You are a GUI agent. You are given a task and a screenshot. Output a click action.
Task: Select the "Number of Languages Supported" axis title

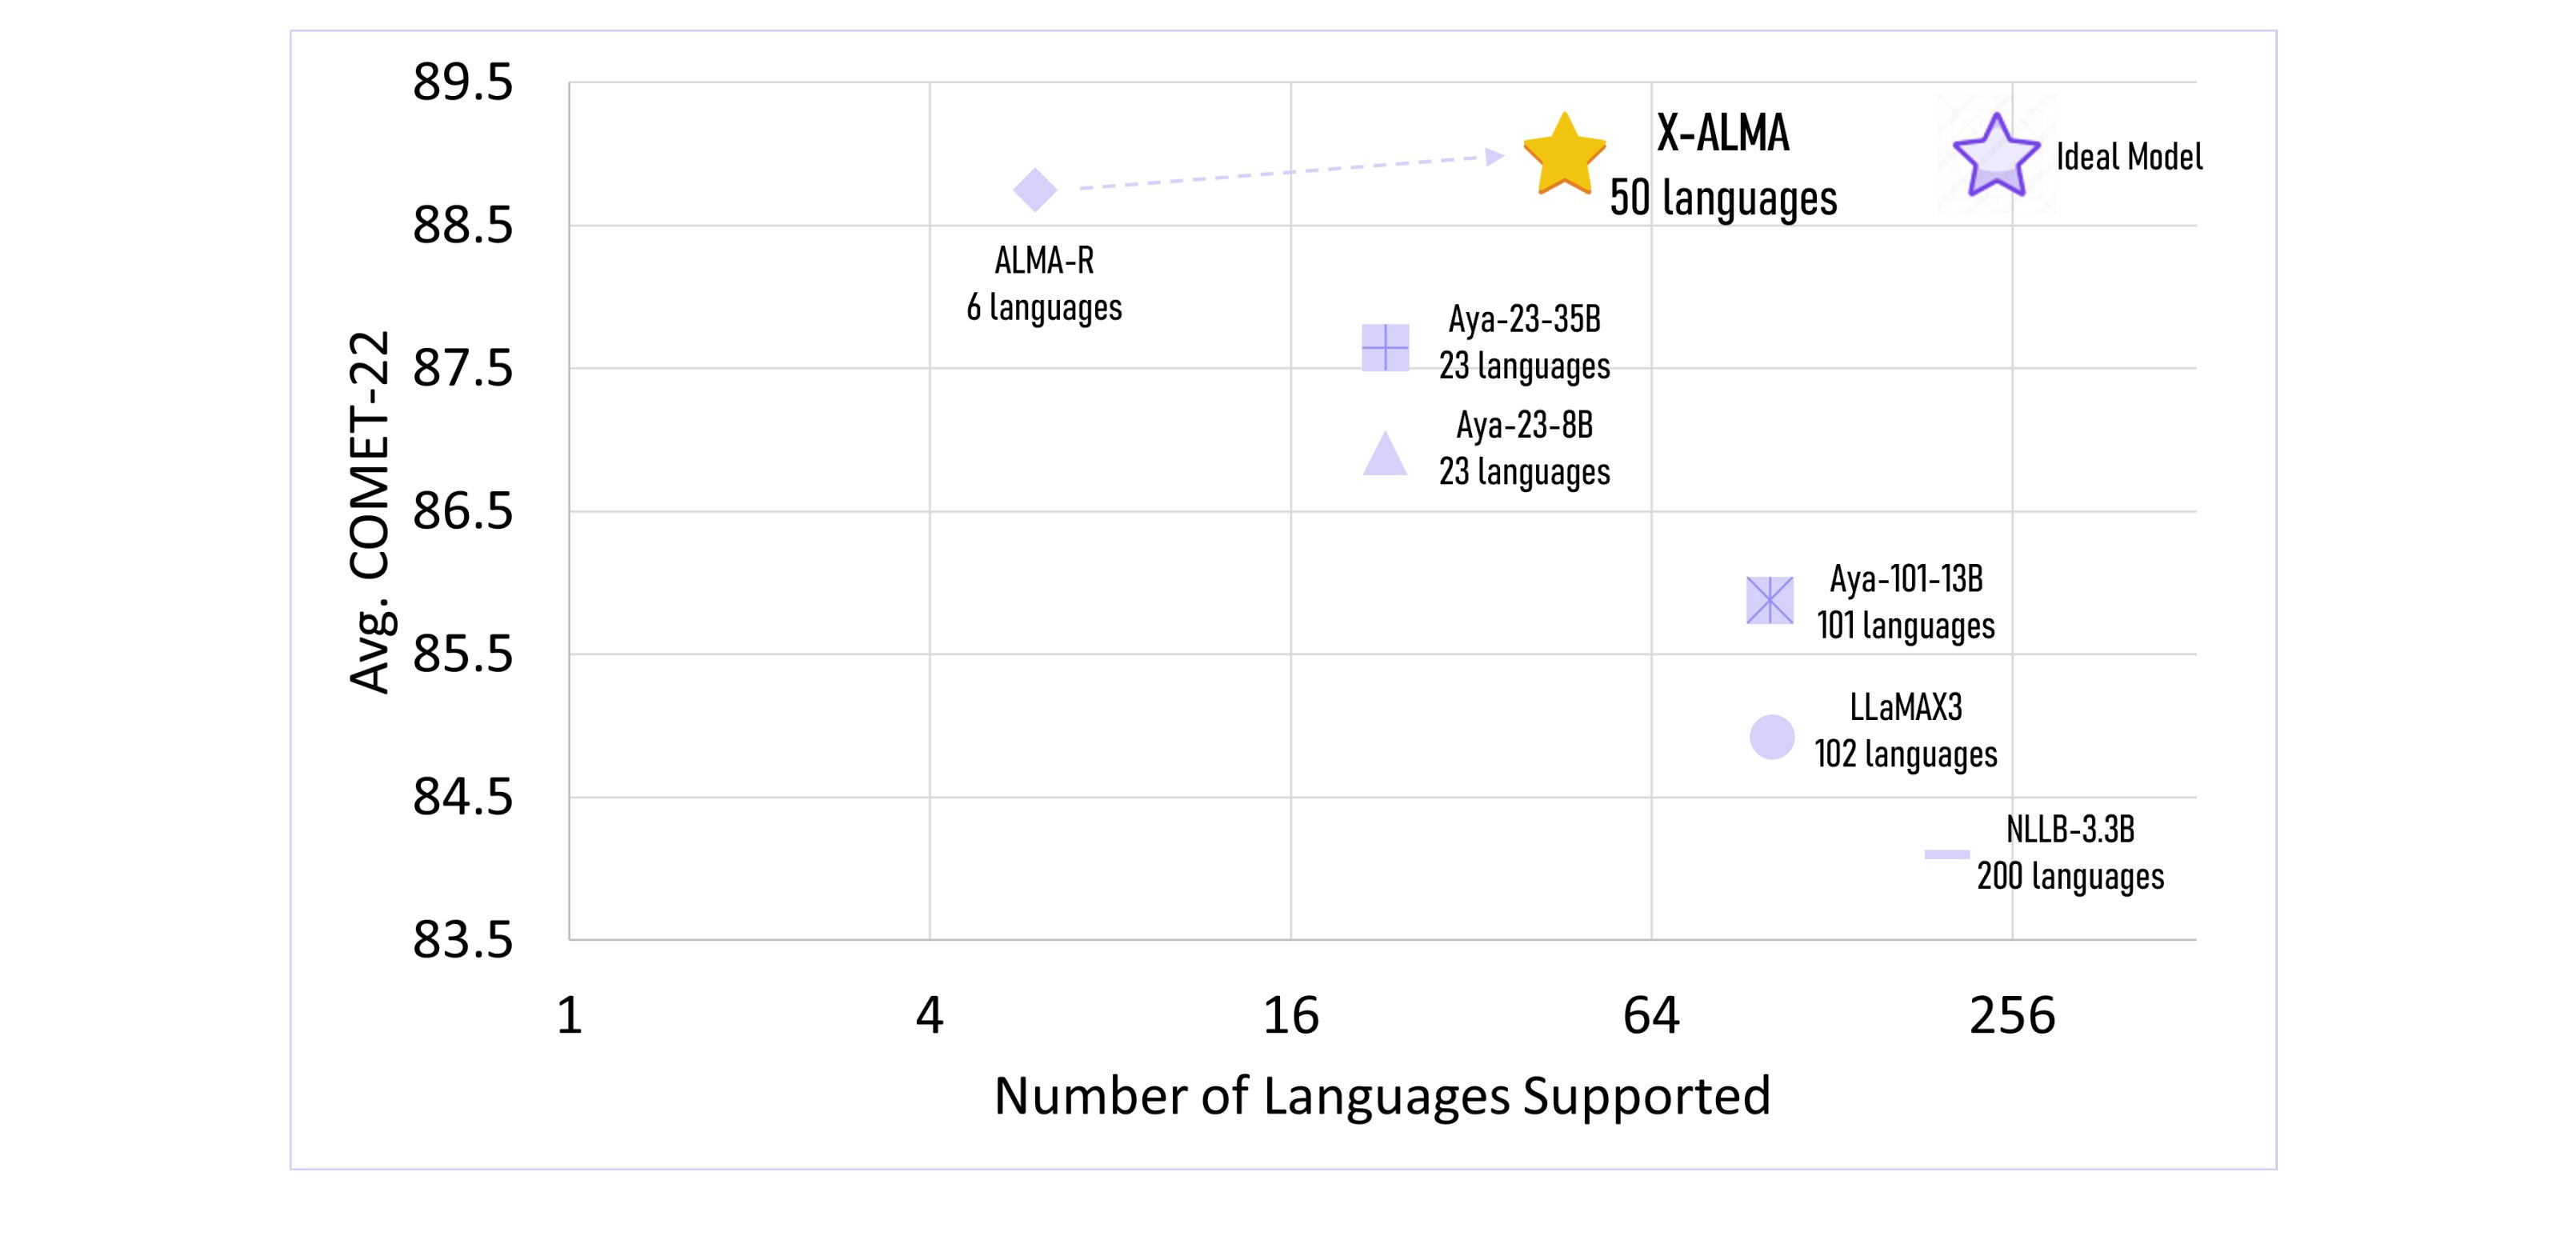(x=1382, y=1096)
